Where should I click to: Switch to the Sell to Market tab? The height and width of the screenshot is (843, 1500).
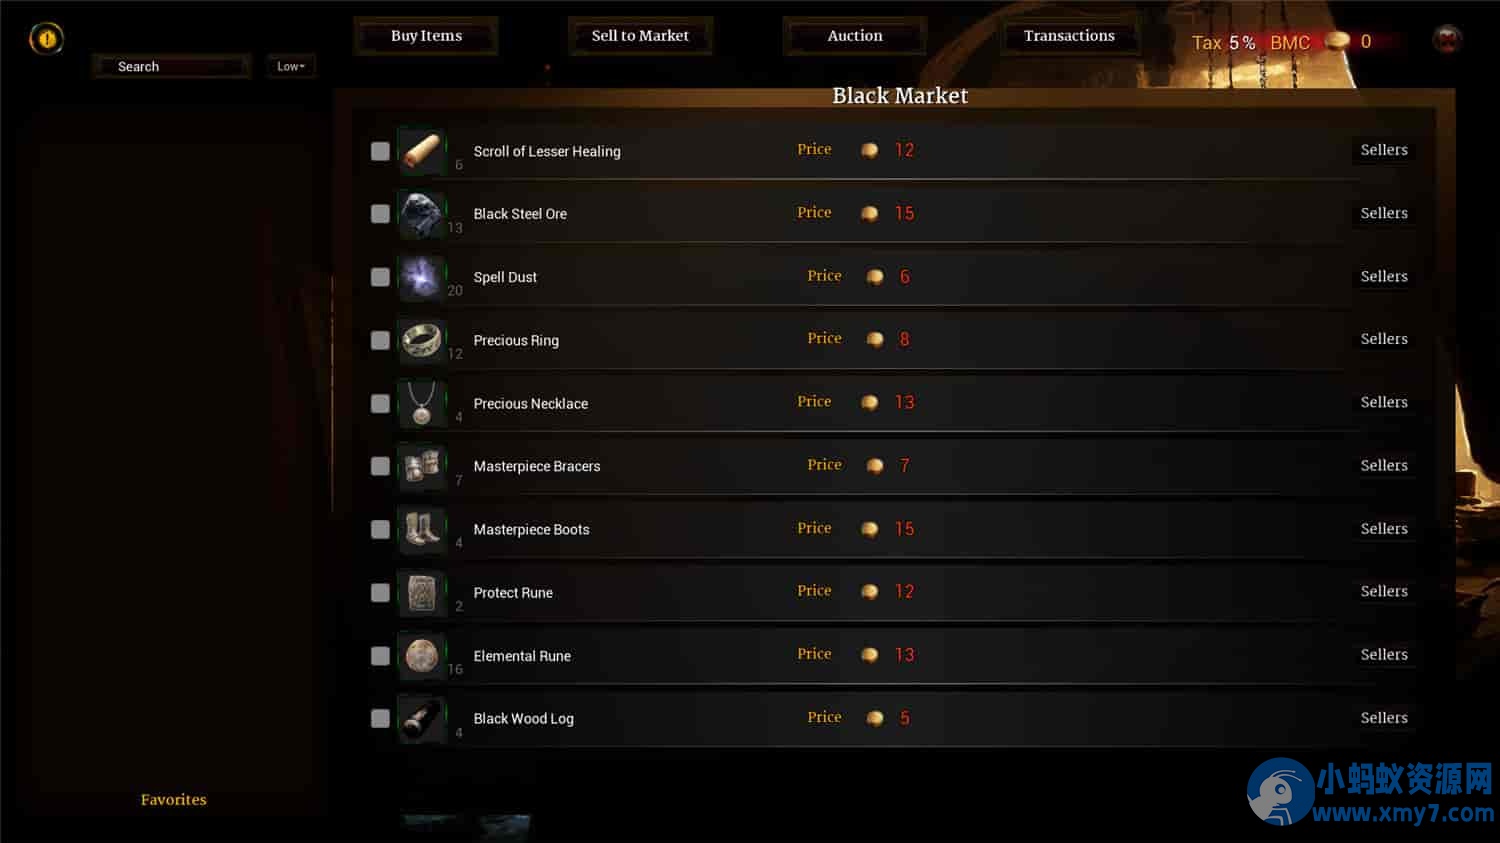click(640, 36)
